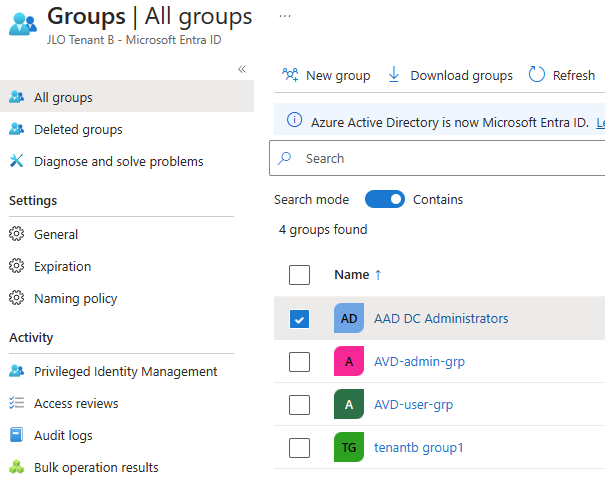
Task: Follow the learn more link in banner
Action: [x=601, y=122]
